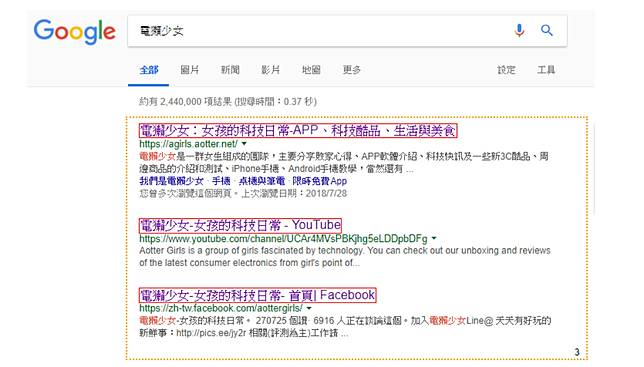Open sitelink 我們是電獺少女
The width and height of the screenshot is (644, 367).
click(171, 181)
